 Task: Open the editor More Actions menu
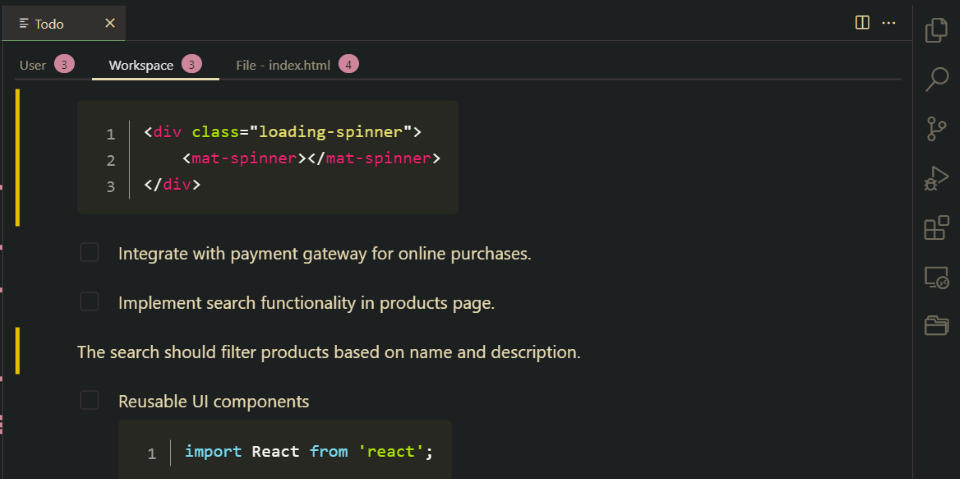[x=888, y=23]
